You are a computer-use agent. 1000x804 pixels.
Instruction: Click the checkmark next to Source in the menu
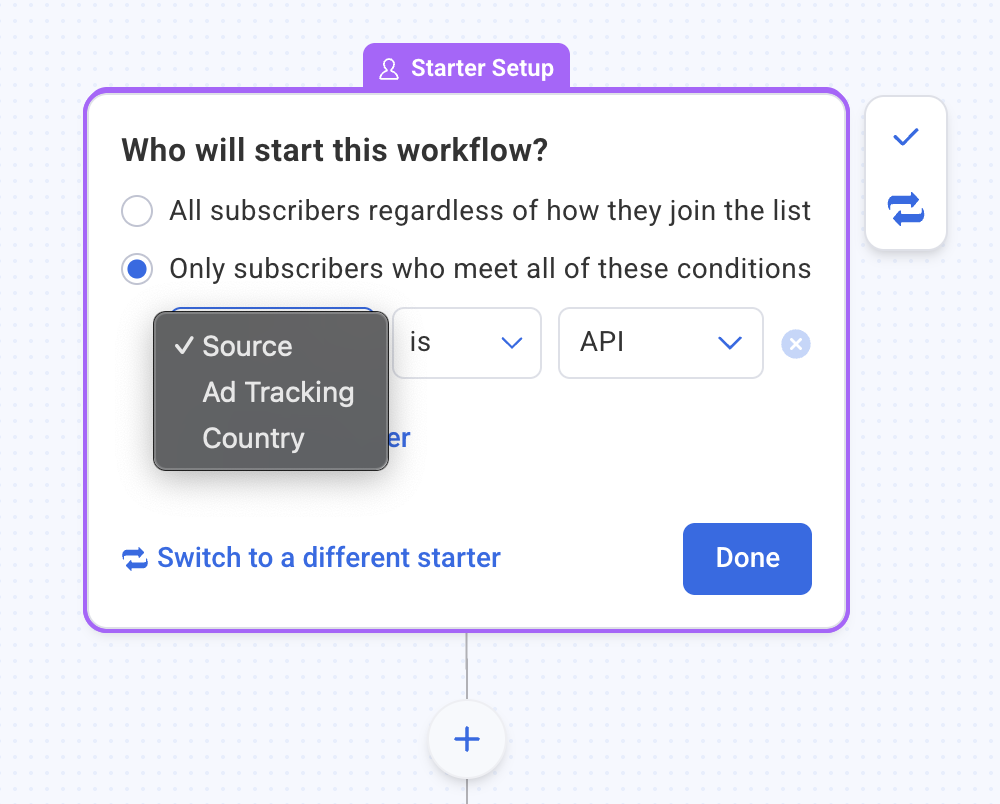183,346
